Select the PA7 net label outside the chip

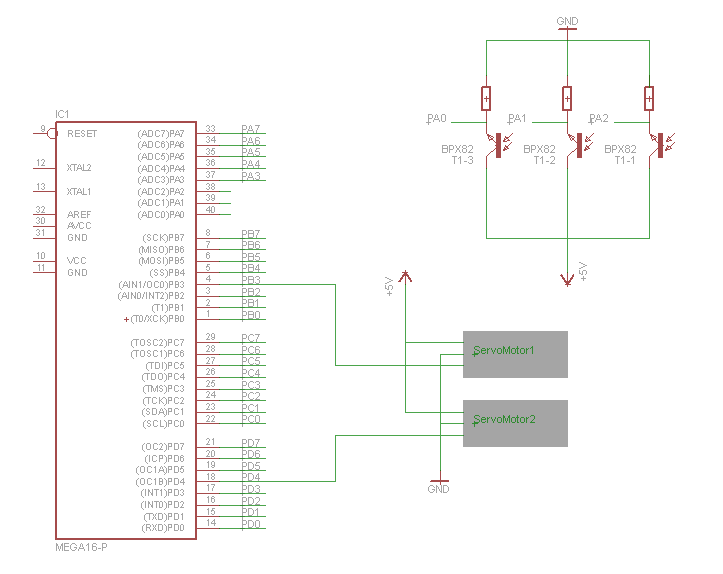(x=251, y=129)
